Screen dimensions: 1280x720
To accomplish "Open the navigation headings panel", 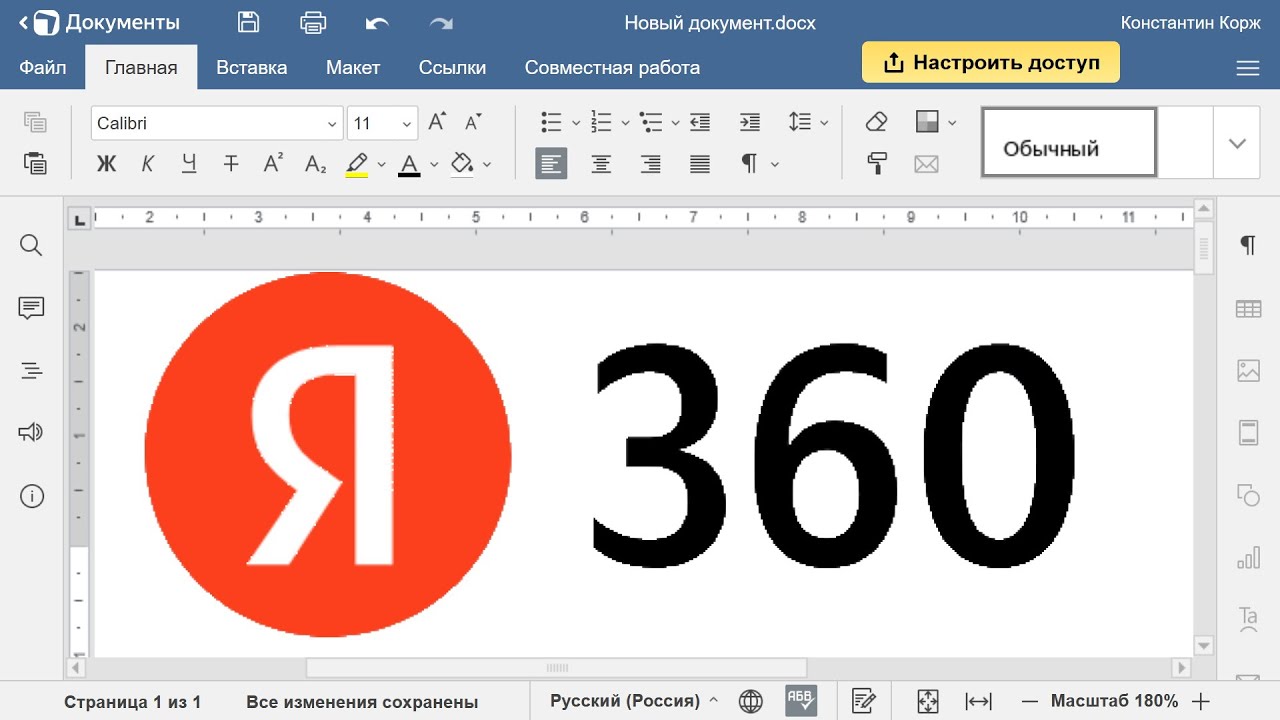I will [x=32, y=371].
